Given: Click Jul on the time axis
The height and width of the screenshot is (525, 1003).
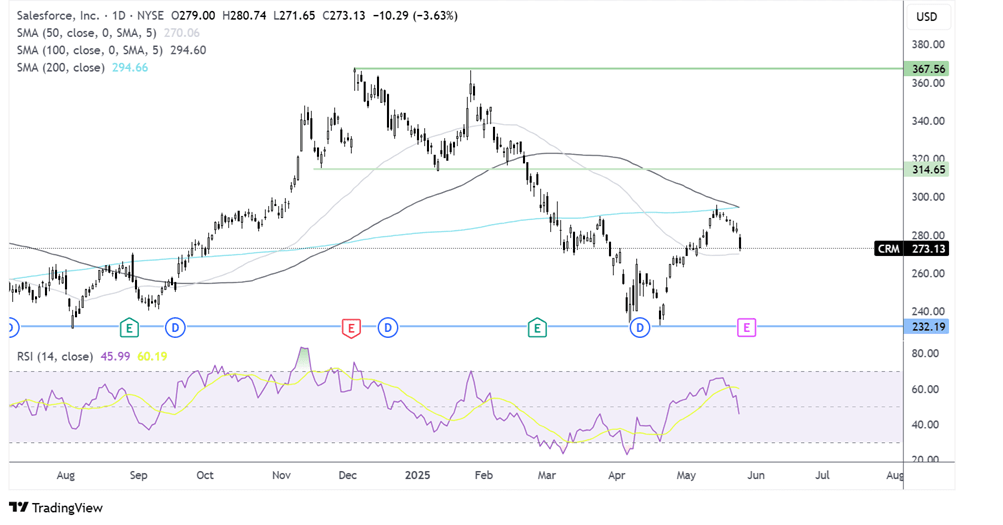Looking at the screenshot, I should tap(823, 475).
